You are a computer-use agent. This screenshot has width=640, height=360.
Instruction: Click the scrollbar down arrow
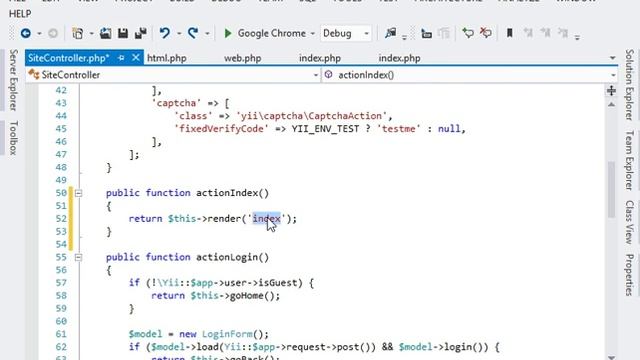click(x=611, y=357)
